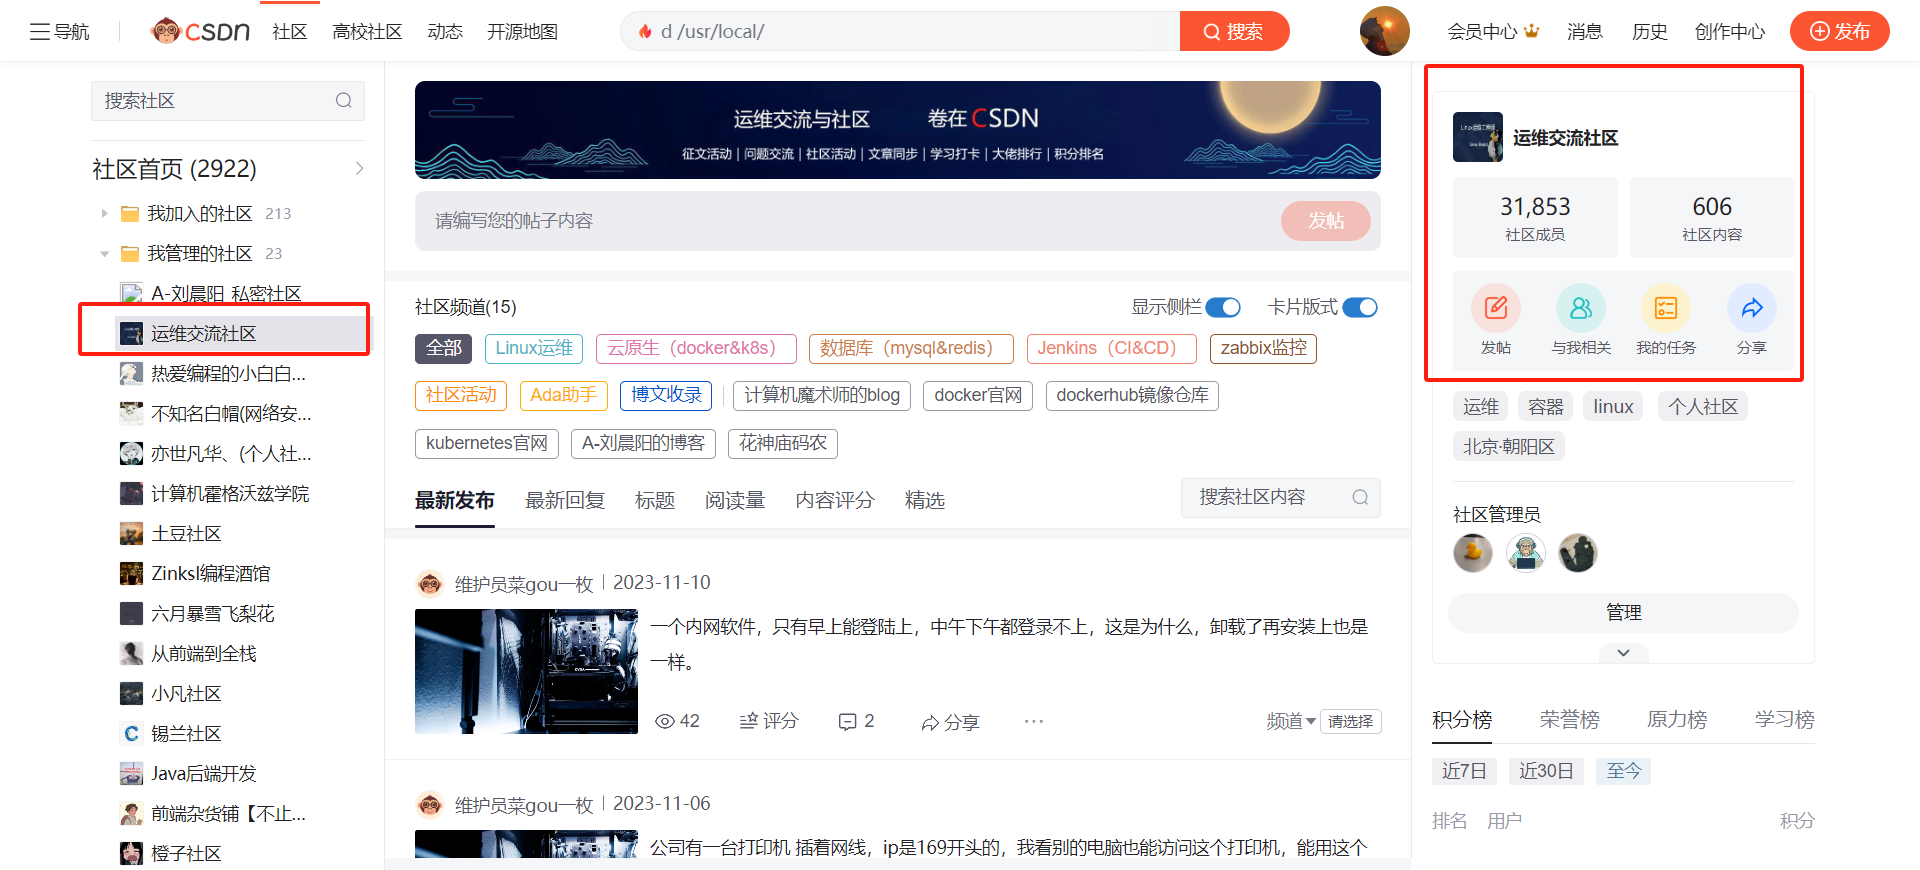Open the first post's author avatar
This screenshot has width=1920, height=870.
pyautogui.click(x=430, y=583)
